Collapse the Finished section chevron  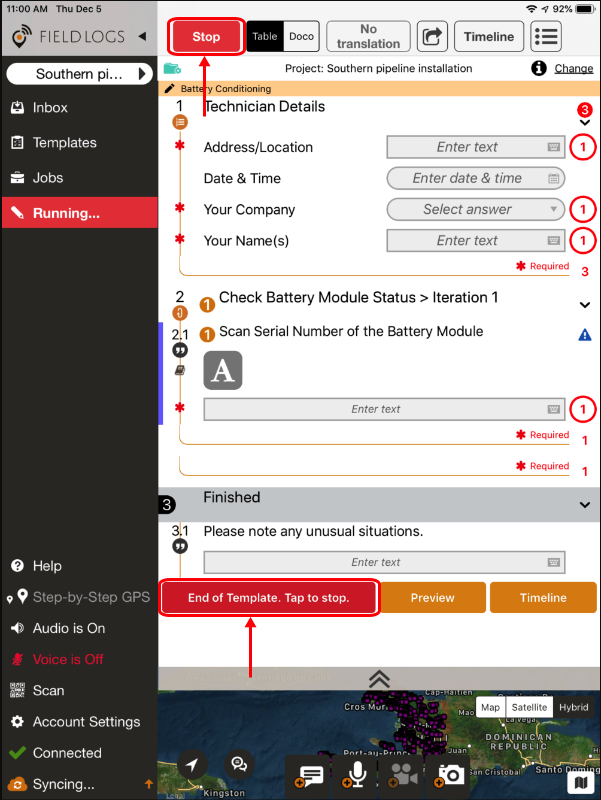point(585,504)
